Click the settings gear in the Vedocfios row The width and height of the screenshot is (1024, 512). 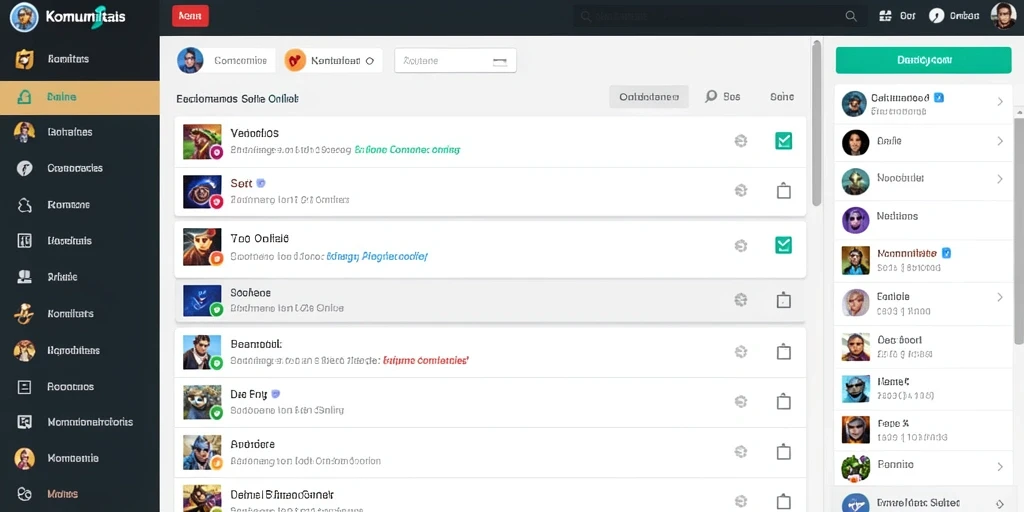click(741, 140)
